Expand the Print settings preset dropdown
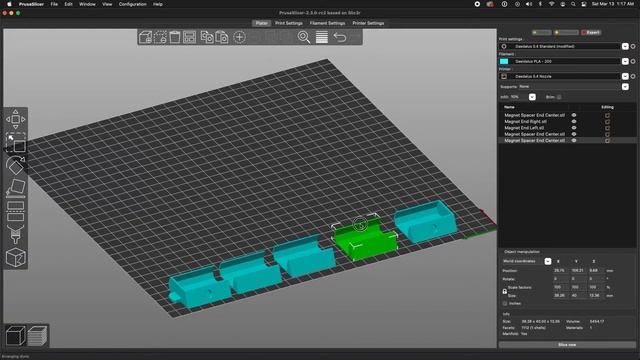640x360 pixels. tap(625, 46)
